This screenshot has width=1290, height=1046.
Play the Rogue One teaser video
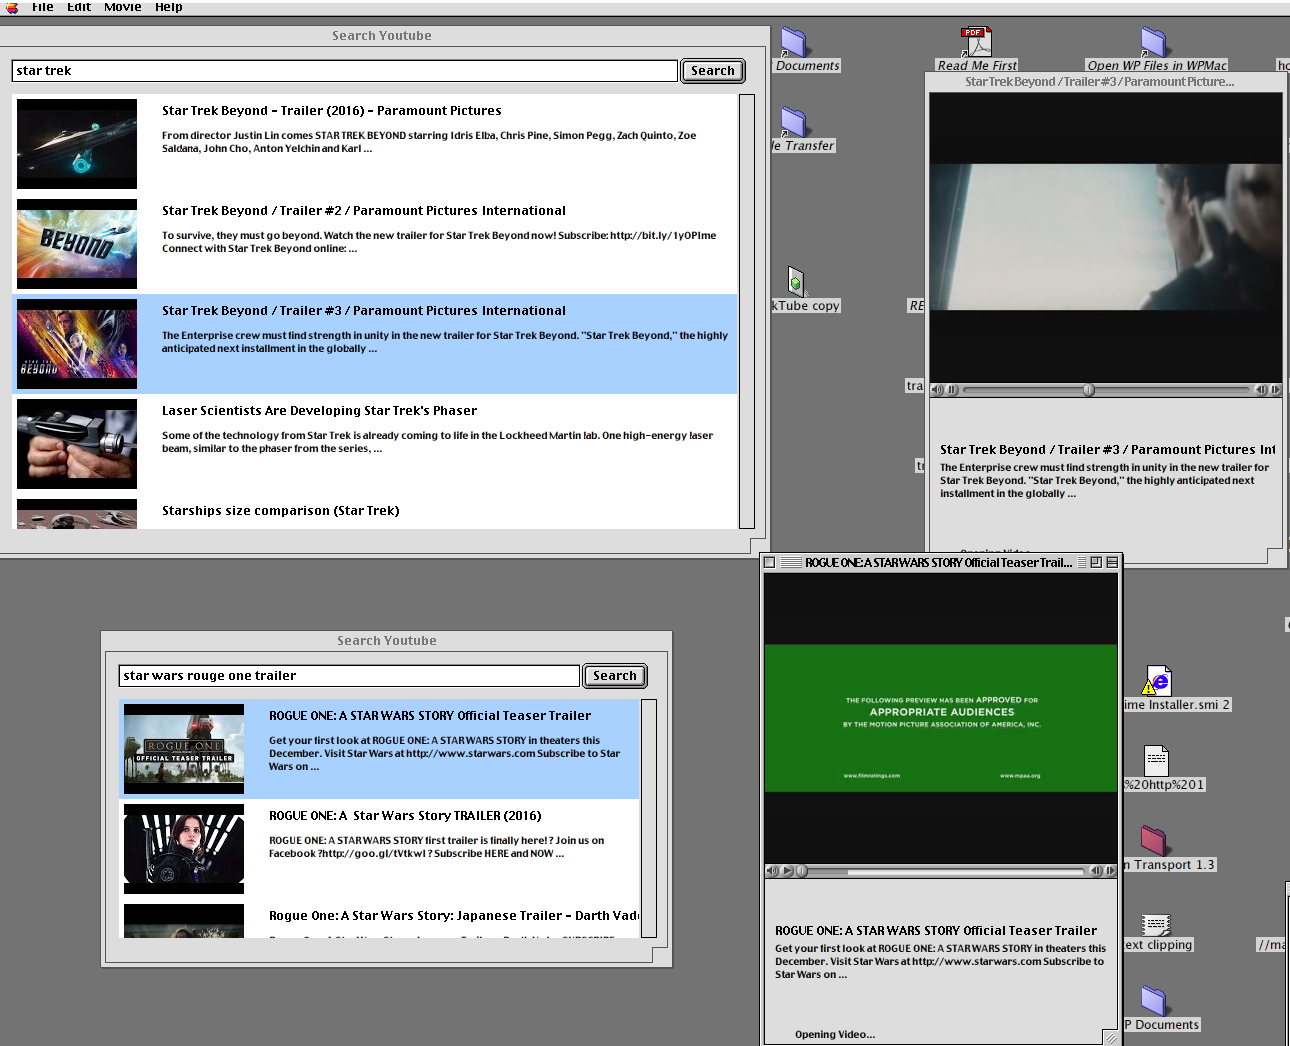point(787,871)
